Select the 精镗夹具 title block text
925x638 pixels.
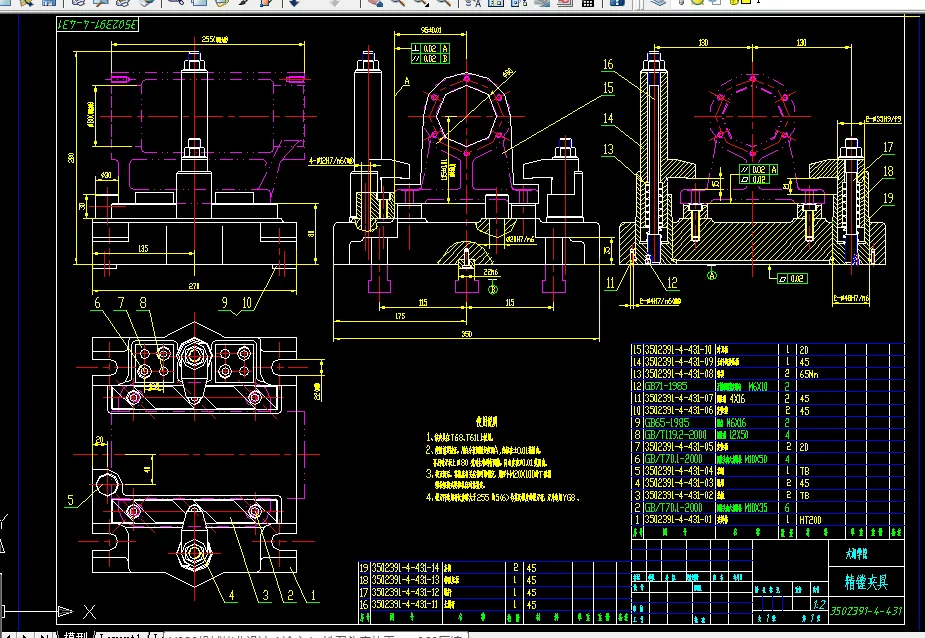865,582
